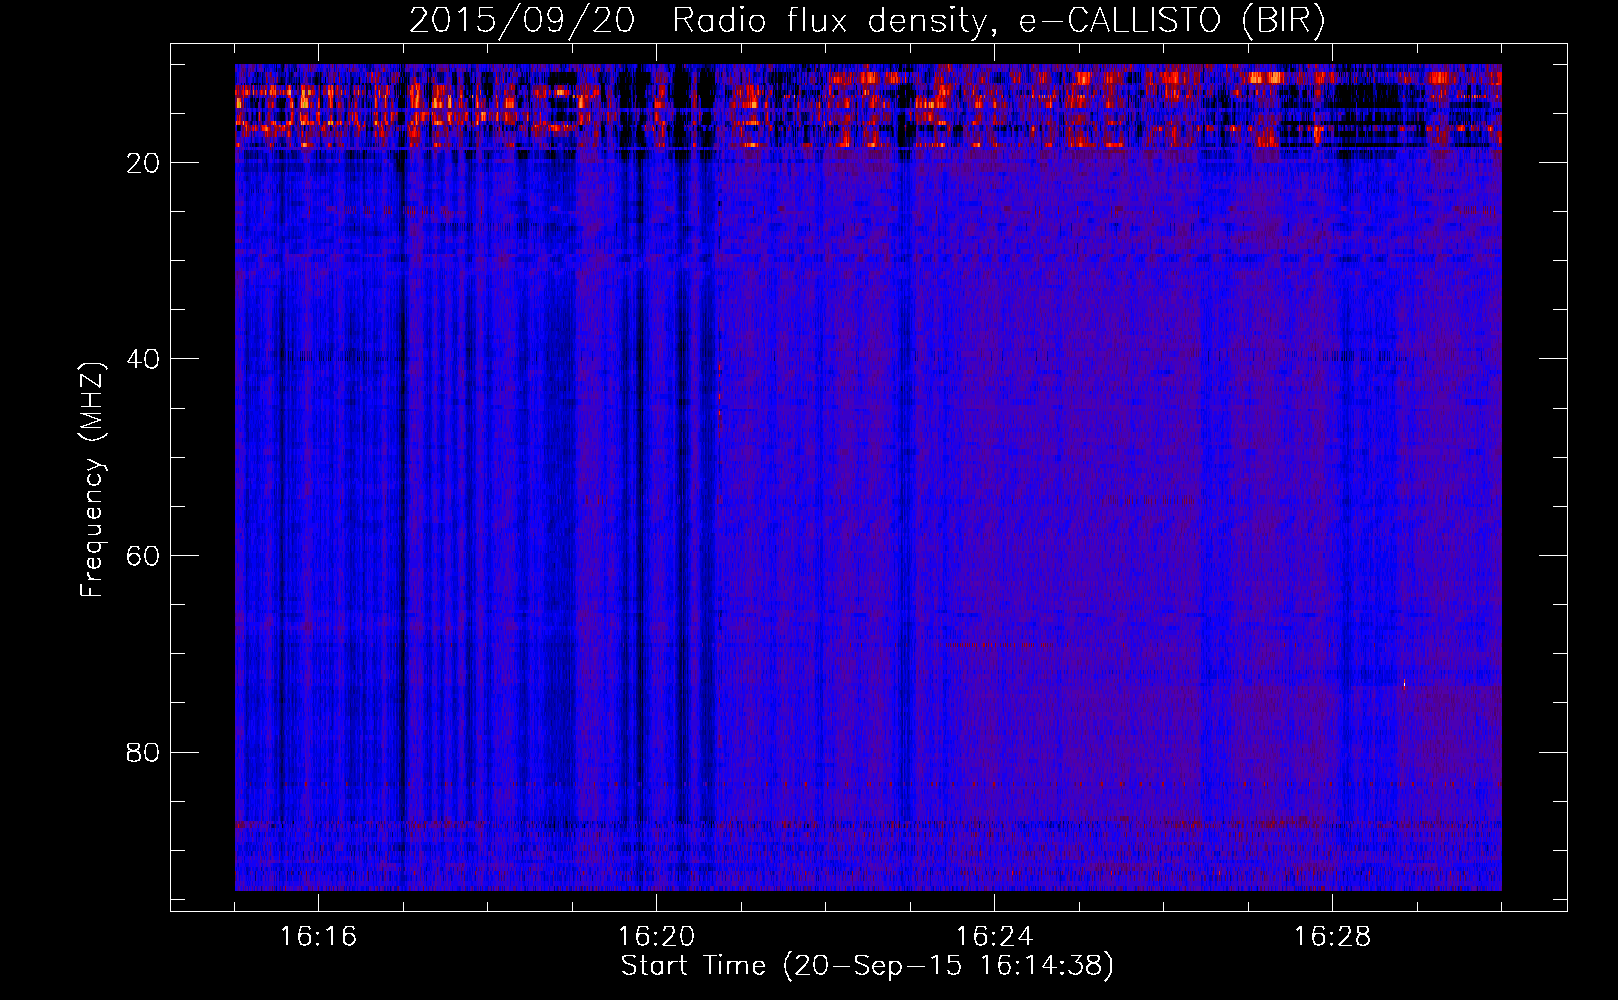
Task: Click the small bright spot near 16:29
Action: (x=1404, y=684)
